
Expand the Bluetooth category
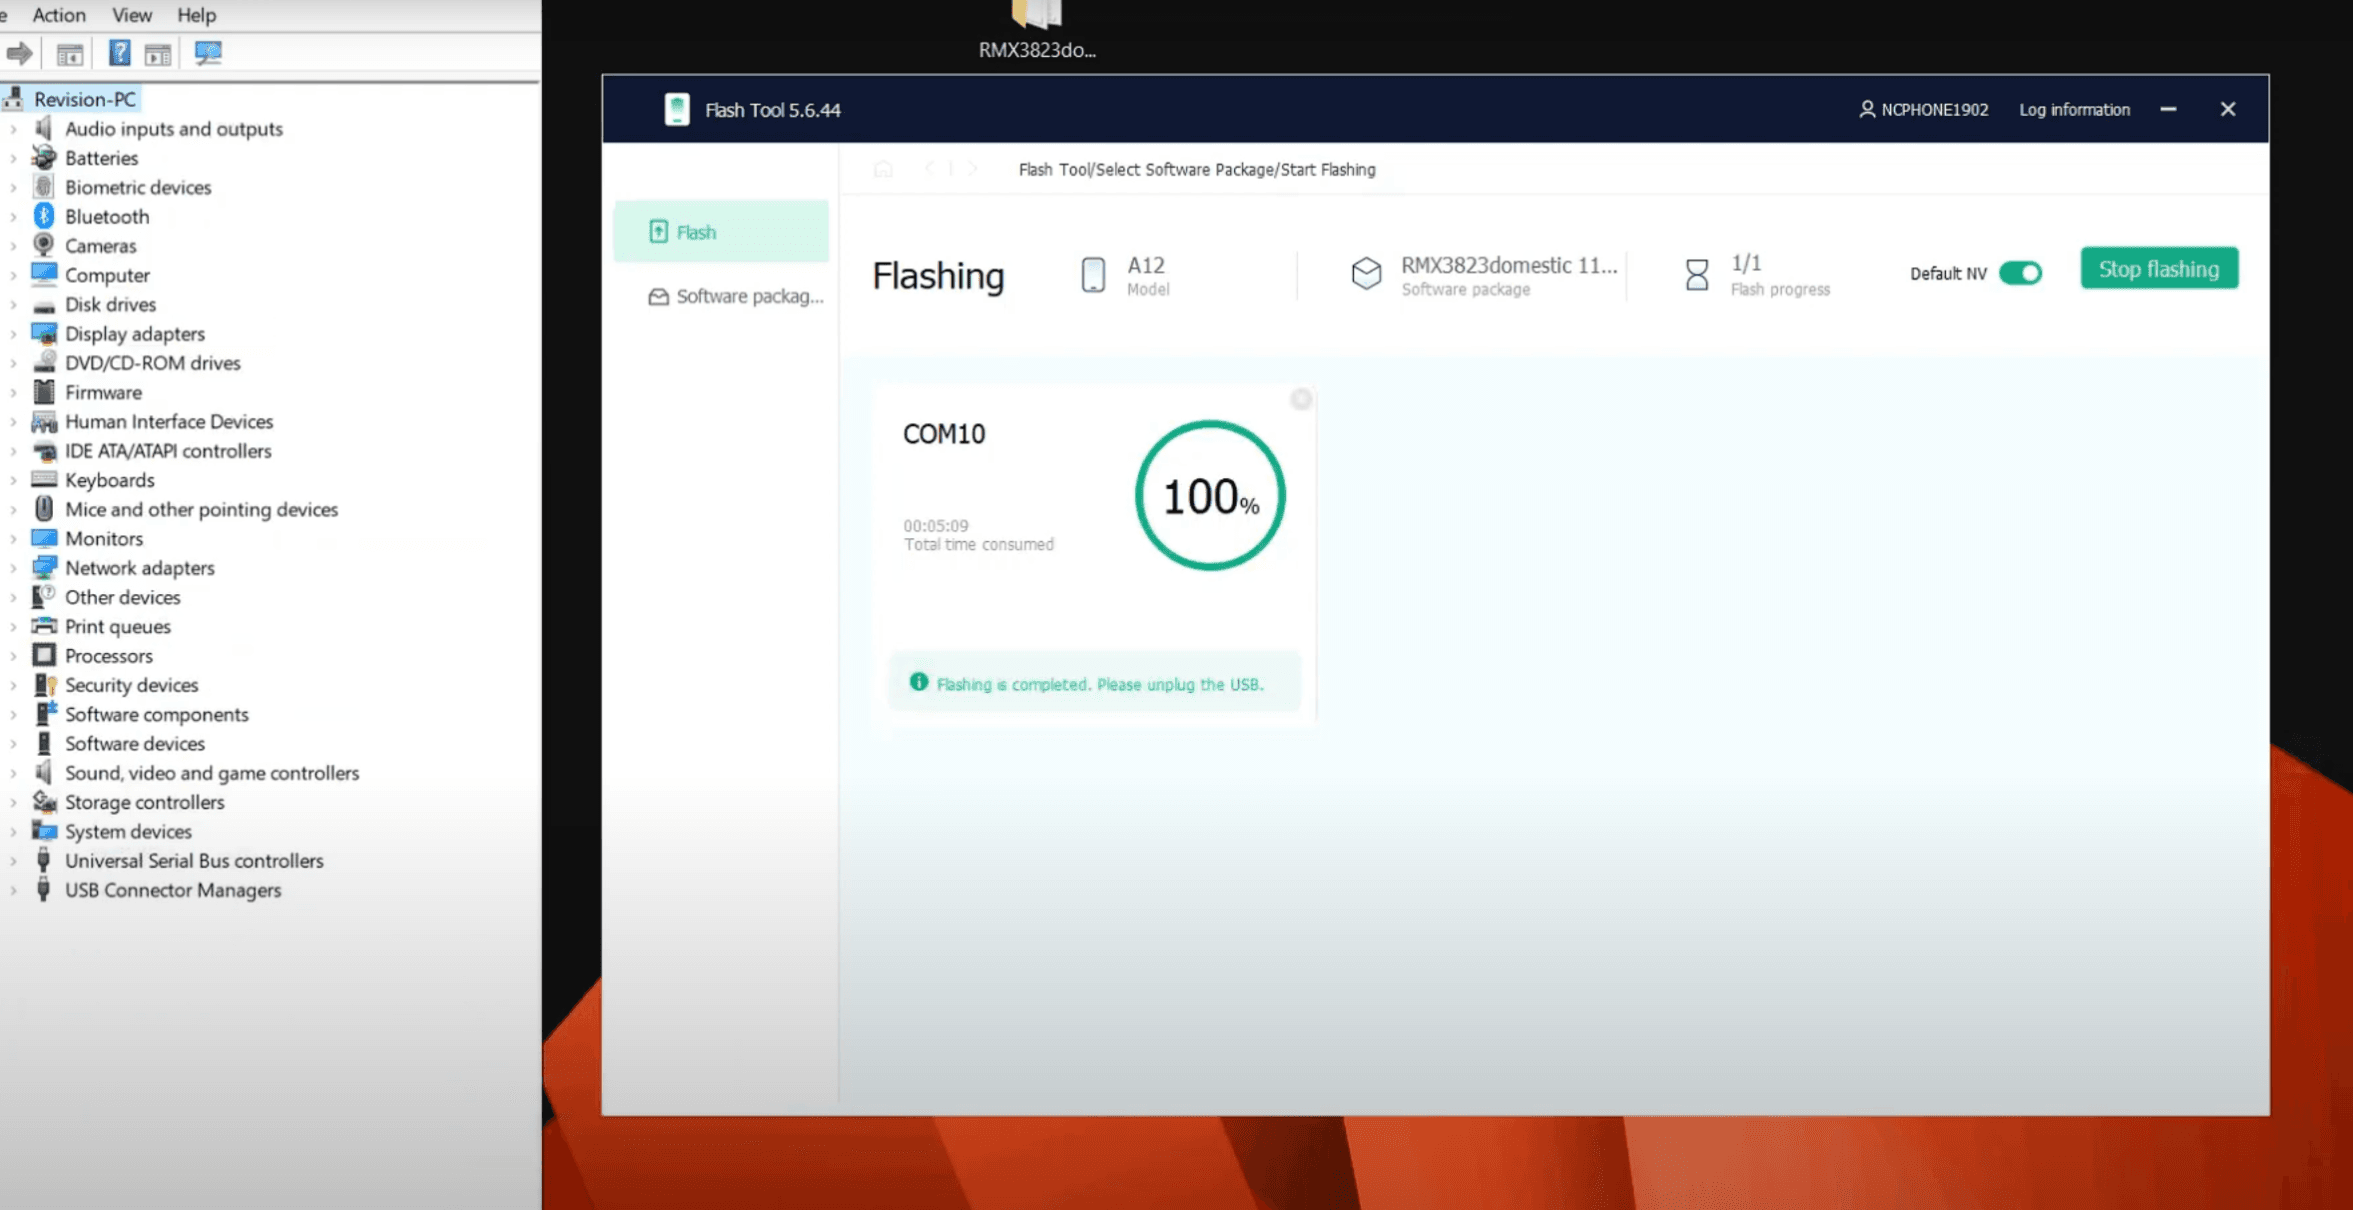13,216
